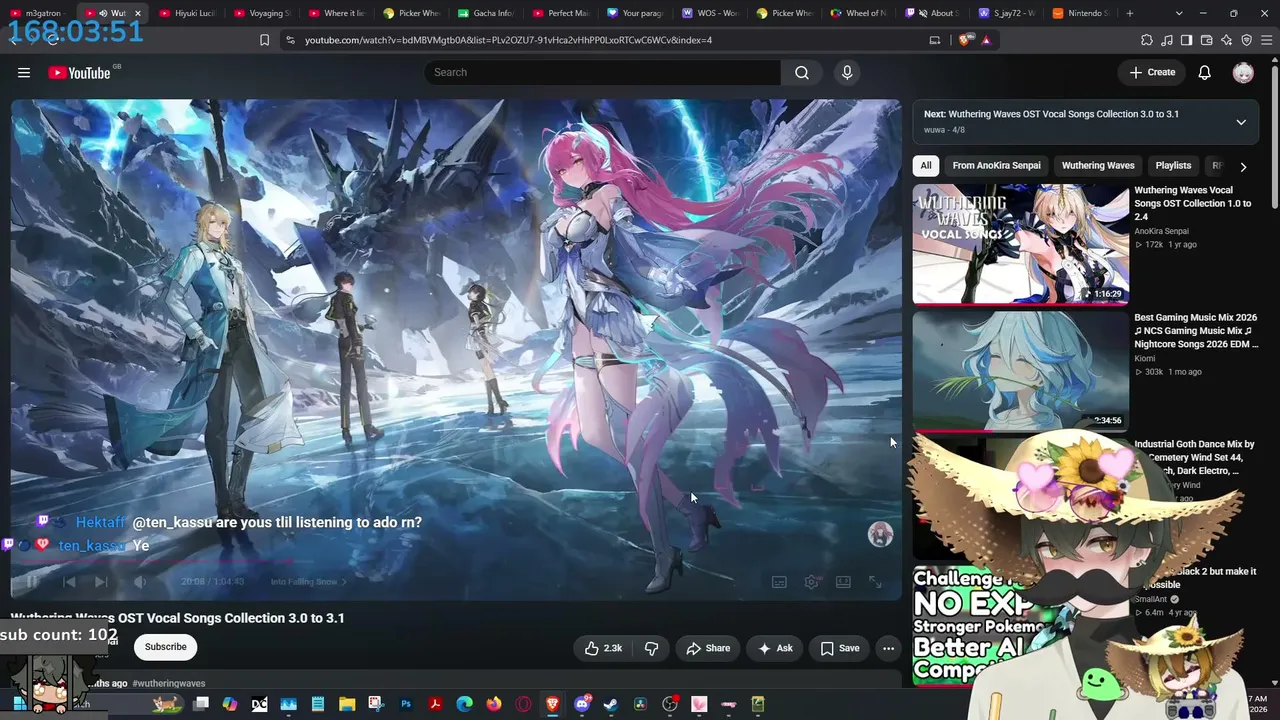
Task: Open Best Gaming Music Mix 2026 thumbnail
Action: pos(1020,370)
